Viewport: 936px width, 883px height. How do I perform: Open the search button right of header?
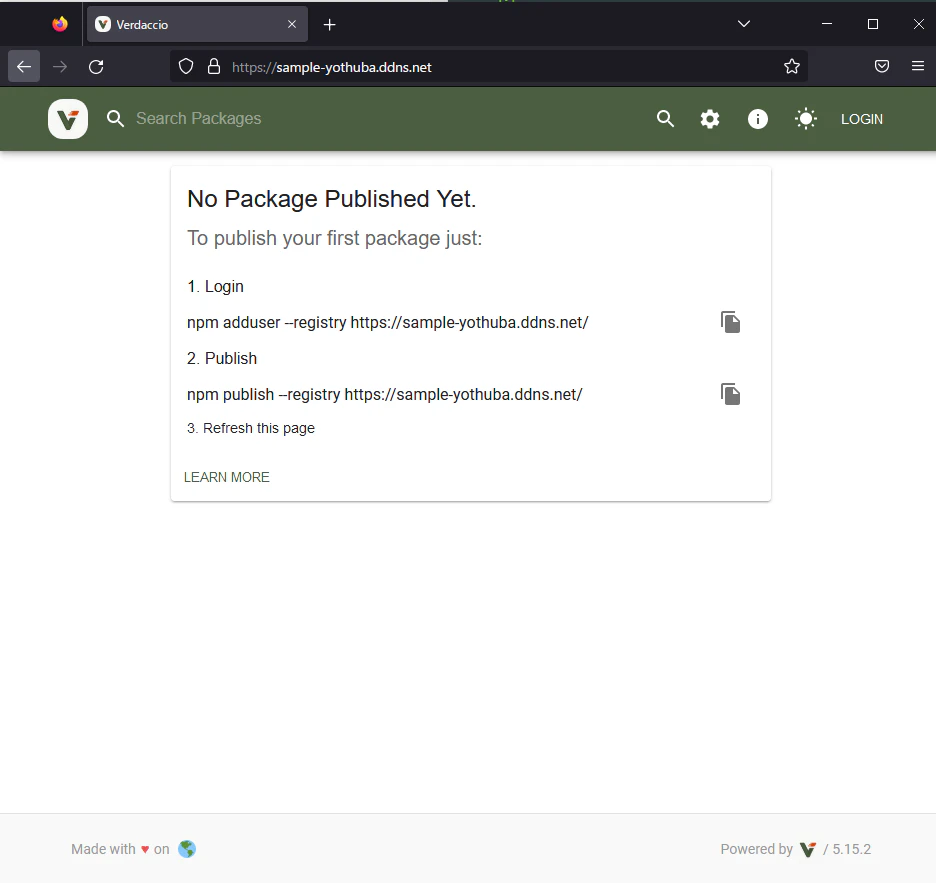(x=665, y=119)
